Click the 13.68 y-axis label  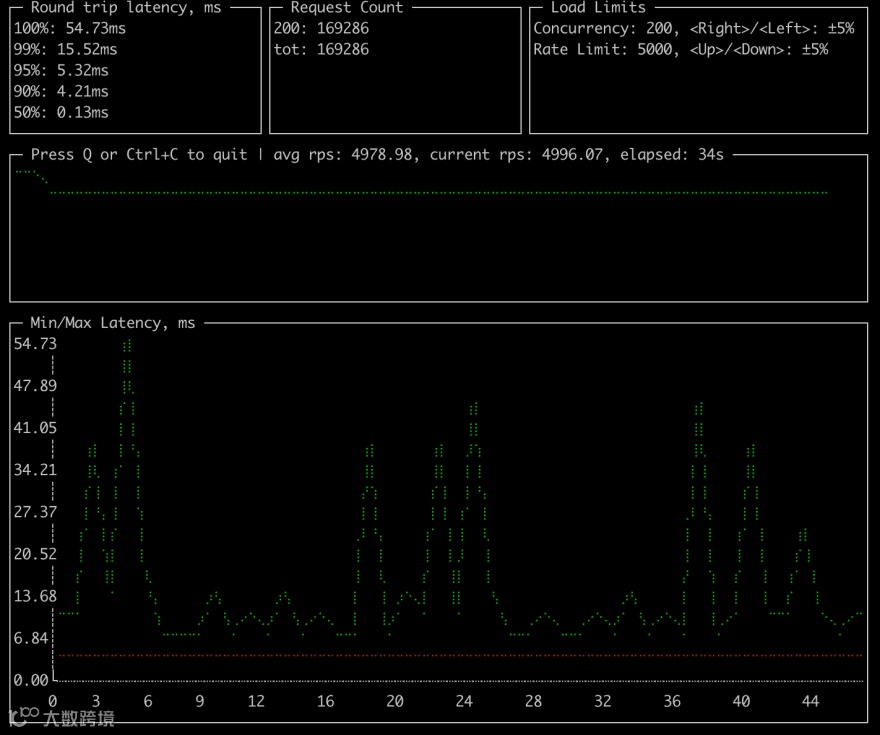35,596
